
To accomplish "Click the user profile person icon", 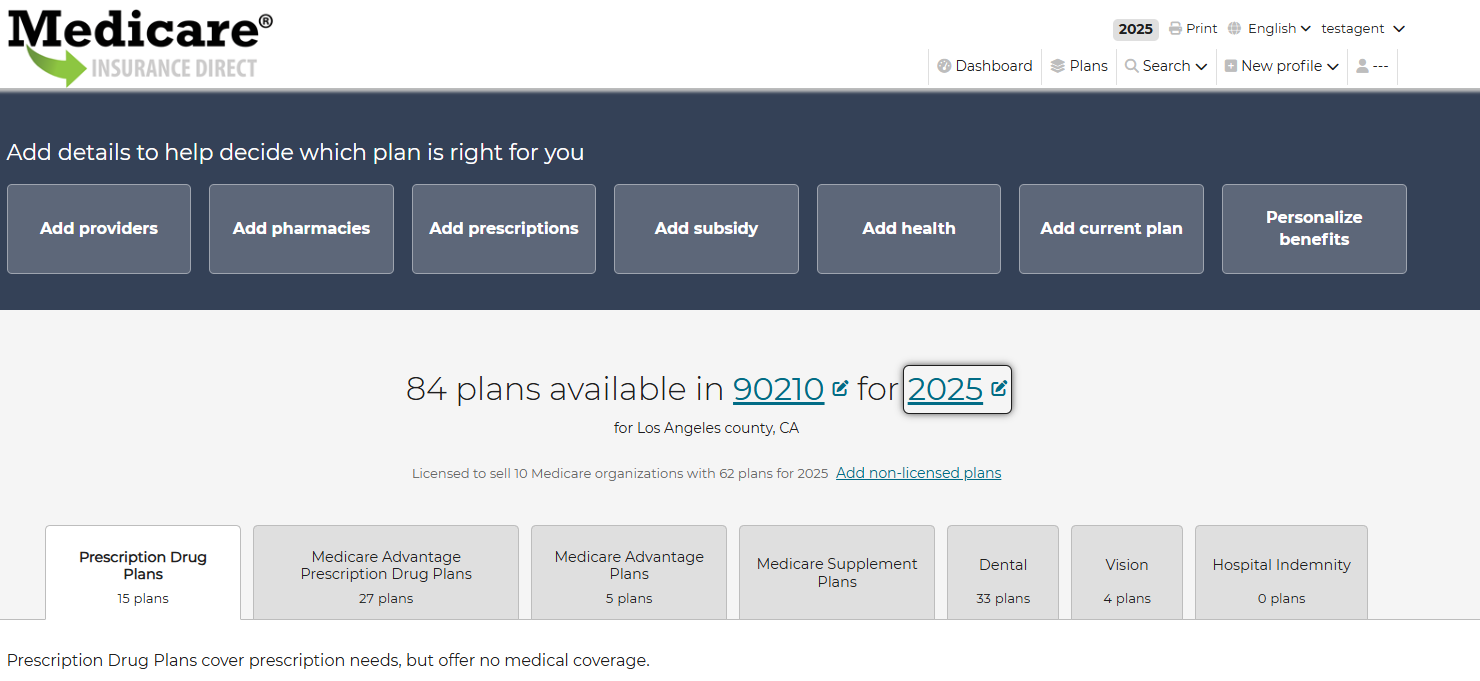I will tap(1362, 66).
